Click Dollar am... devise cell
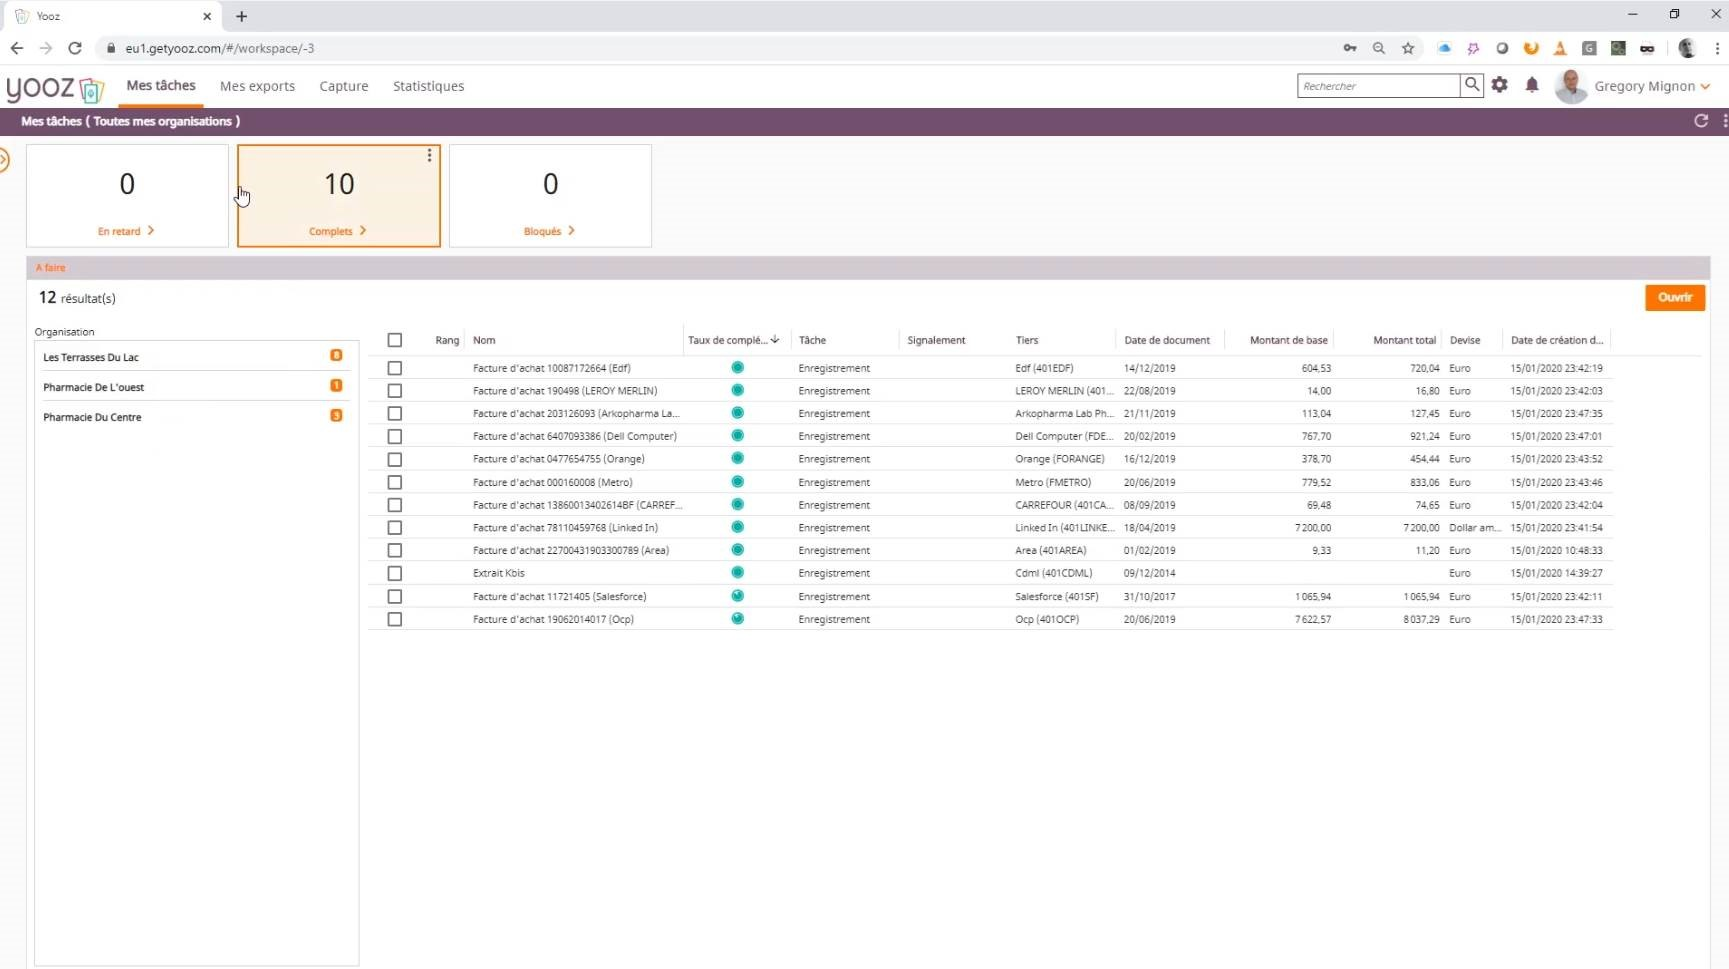 (x=1475, y=528)
